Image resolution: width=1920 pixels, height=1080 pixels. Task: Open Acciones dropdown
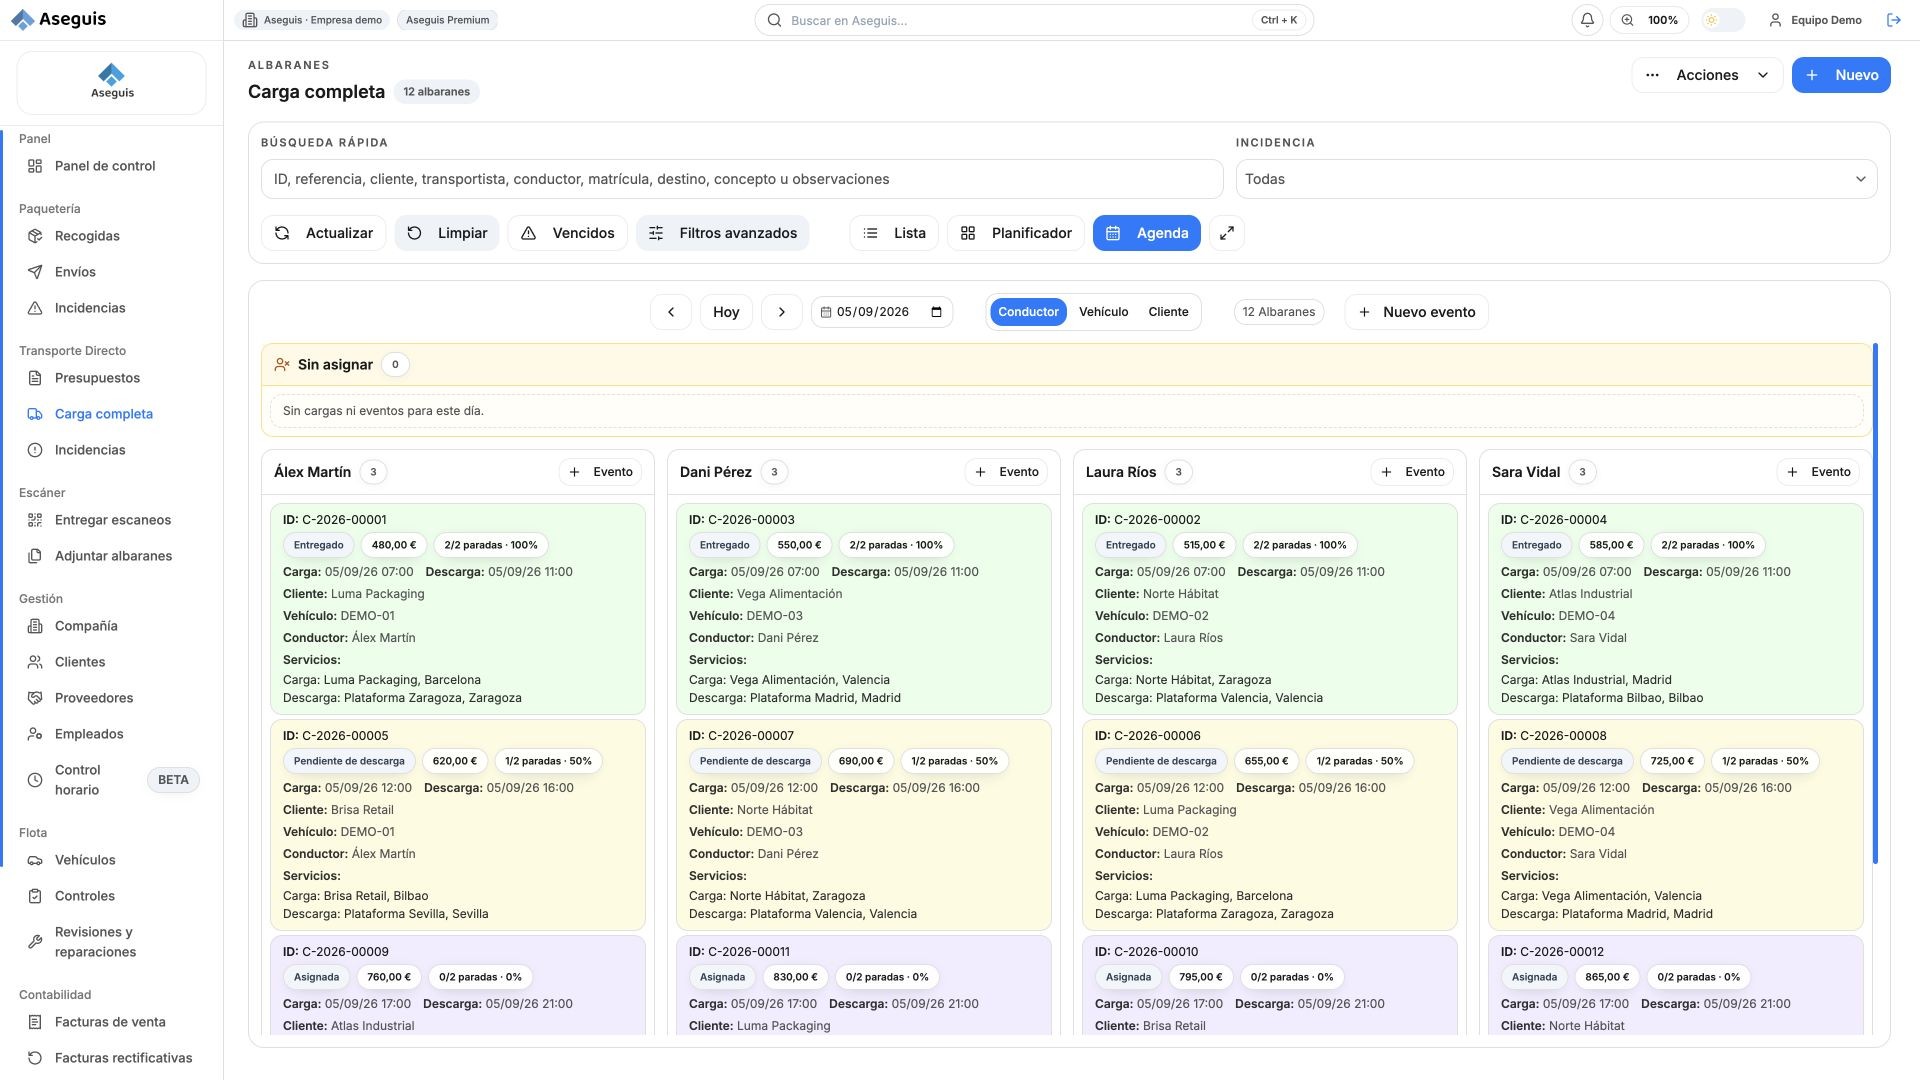point(1707,75)
